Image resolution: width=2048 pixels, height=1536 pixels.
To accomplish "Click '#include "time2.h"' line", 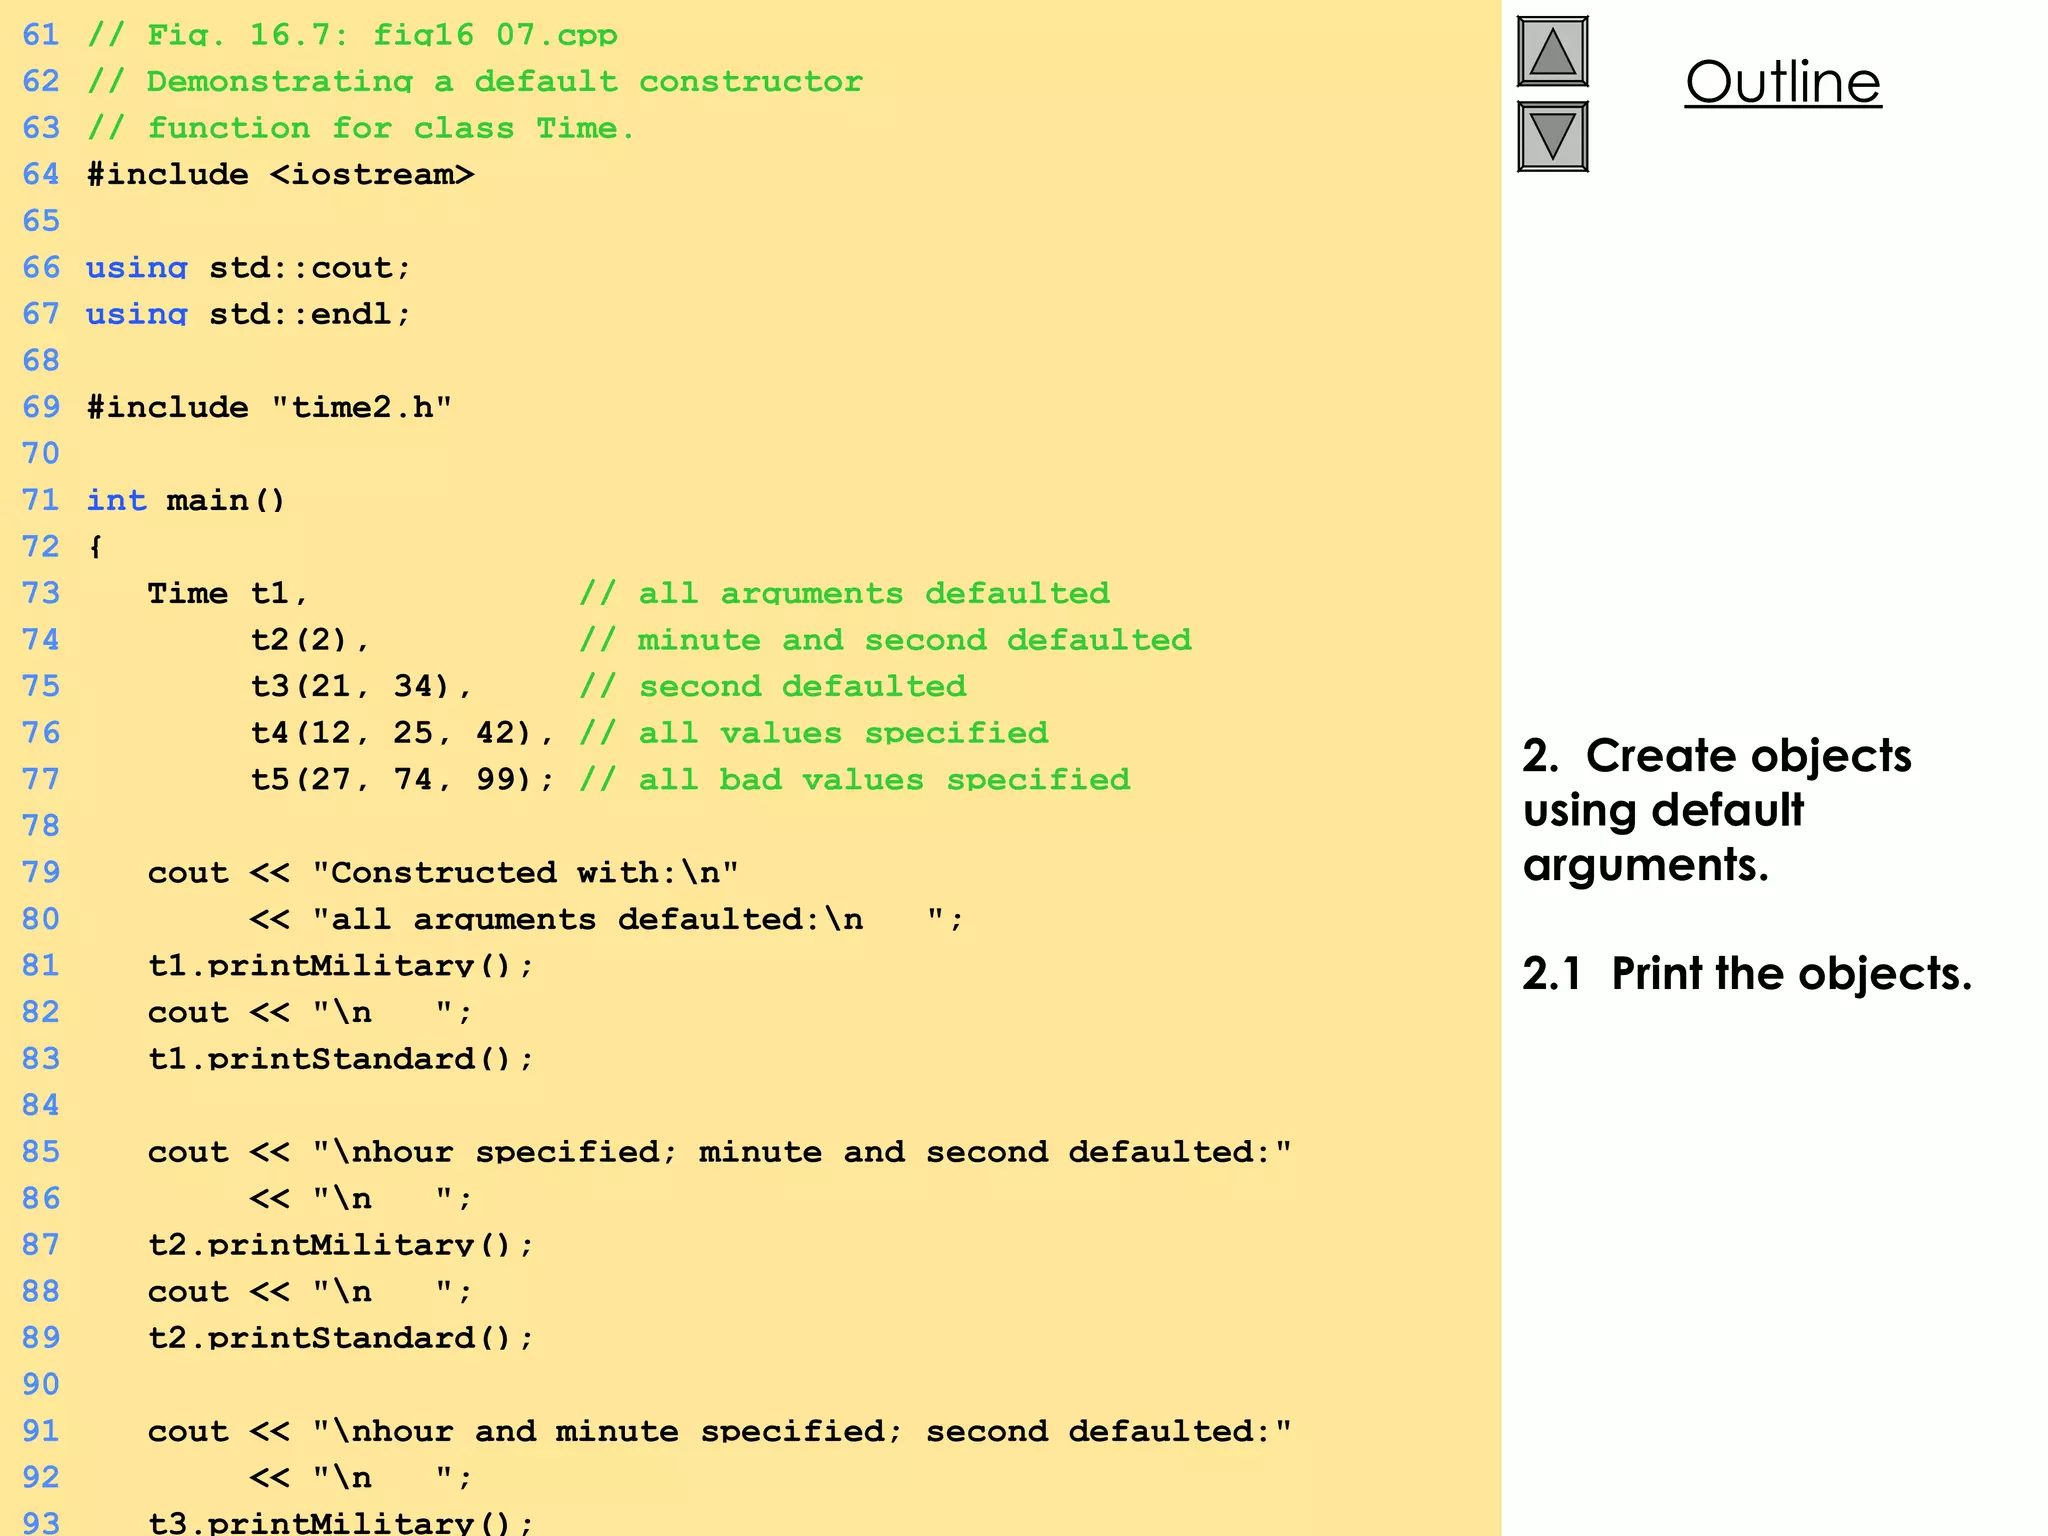I will coord(269,407).
